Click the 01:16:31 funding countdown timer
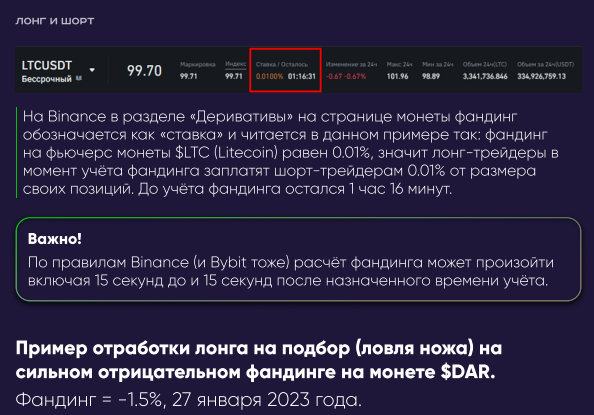 click(302, 76)
